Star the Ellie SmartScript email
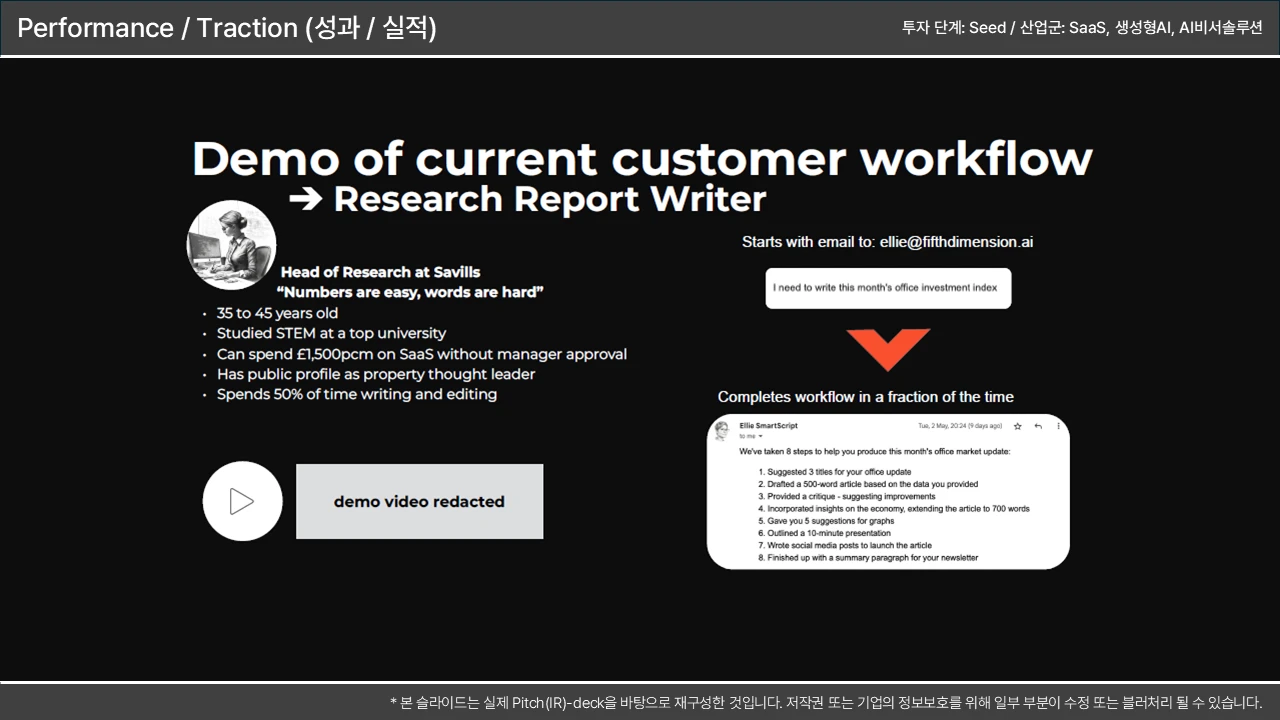Screen dimensions: 1280x720 pos(1017,426)
